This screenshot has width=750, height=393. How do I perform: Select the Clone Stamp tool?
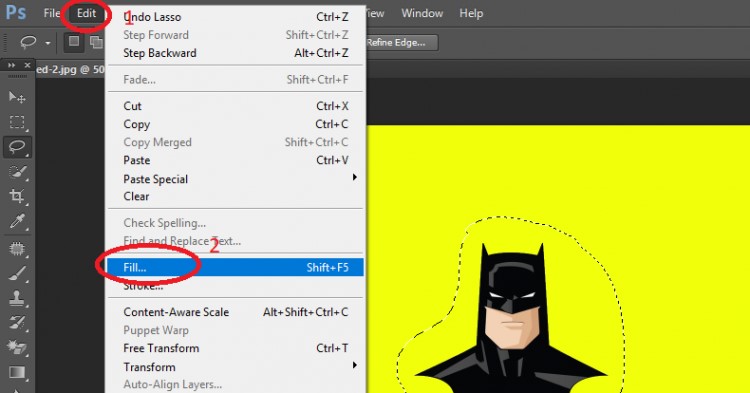(x=17, y=298)
